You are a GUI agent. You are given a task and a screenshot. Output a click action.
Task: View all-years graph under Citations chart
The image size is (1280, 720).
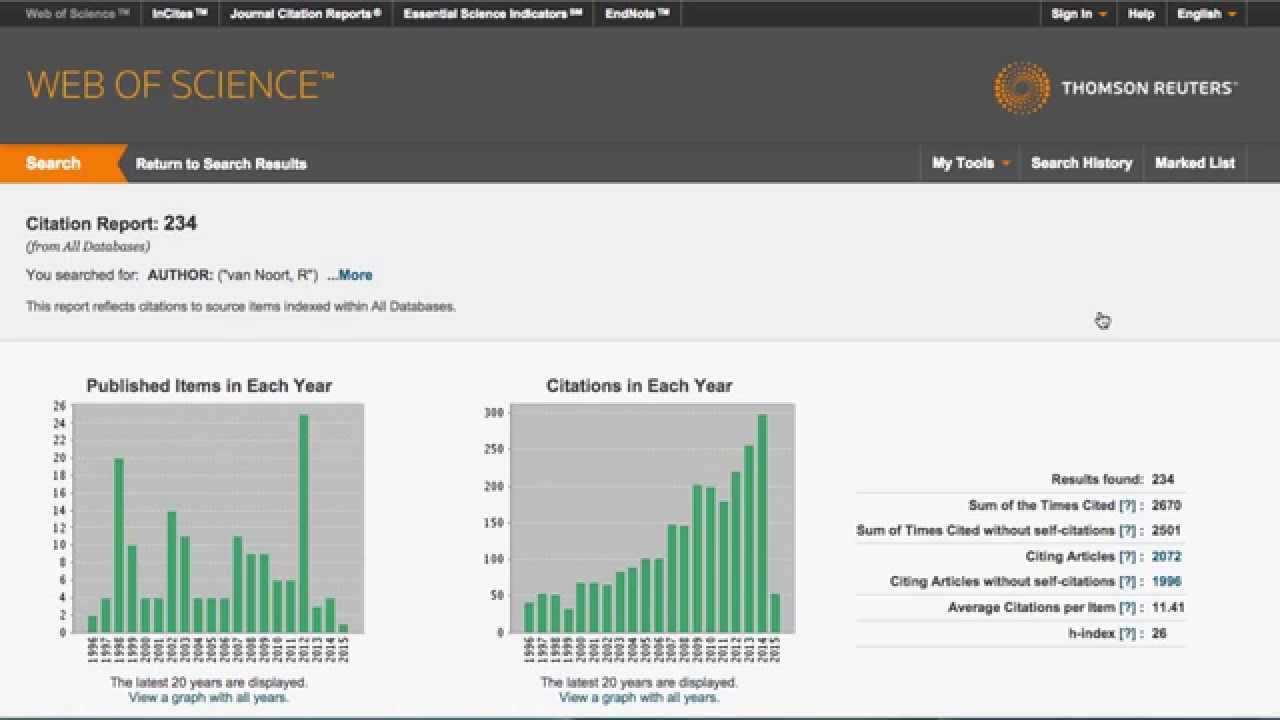click(x=639, y=697)
